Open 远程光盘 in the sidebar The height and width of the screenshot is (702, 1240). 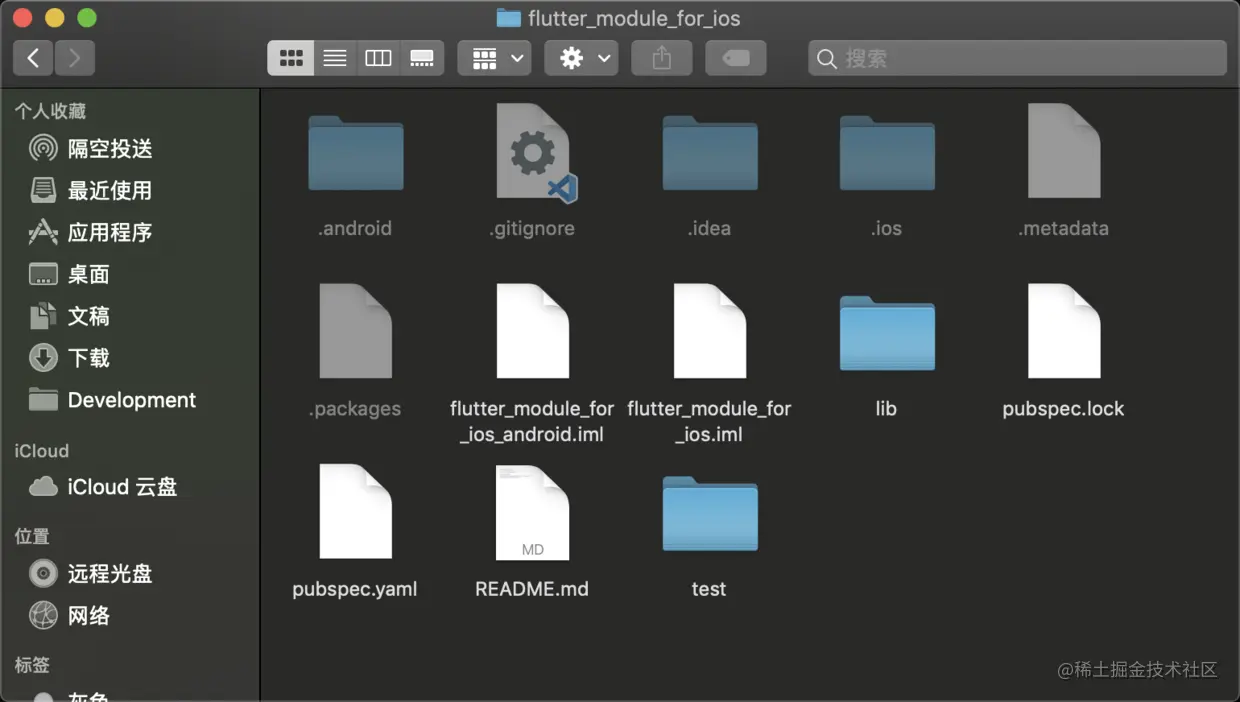[130, 574]
